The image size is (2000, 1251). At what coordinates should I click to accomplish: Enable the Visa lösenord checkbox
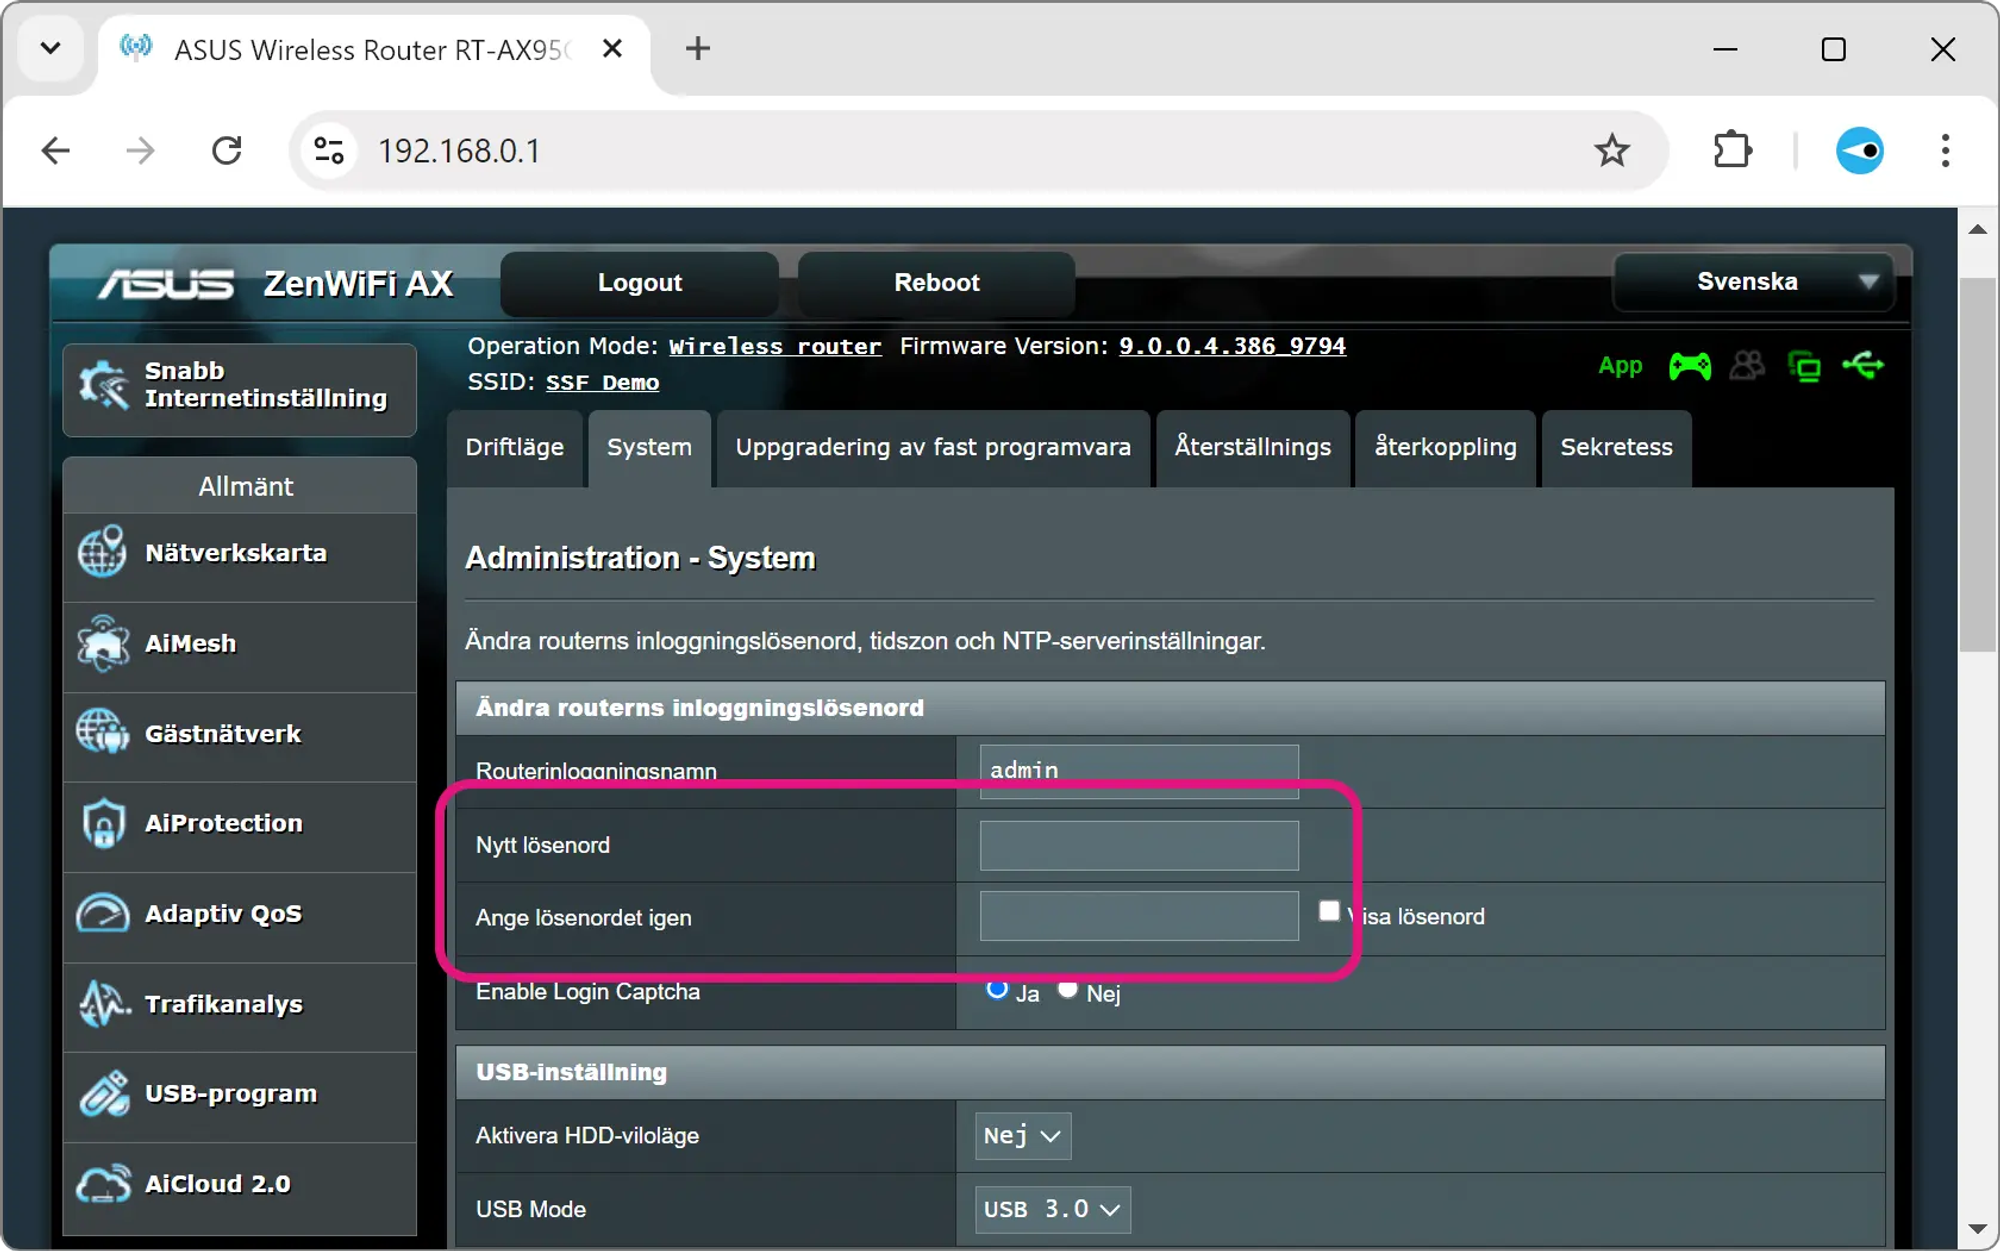(x=1329, y=911)
